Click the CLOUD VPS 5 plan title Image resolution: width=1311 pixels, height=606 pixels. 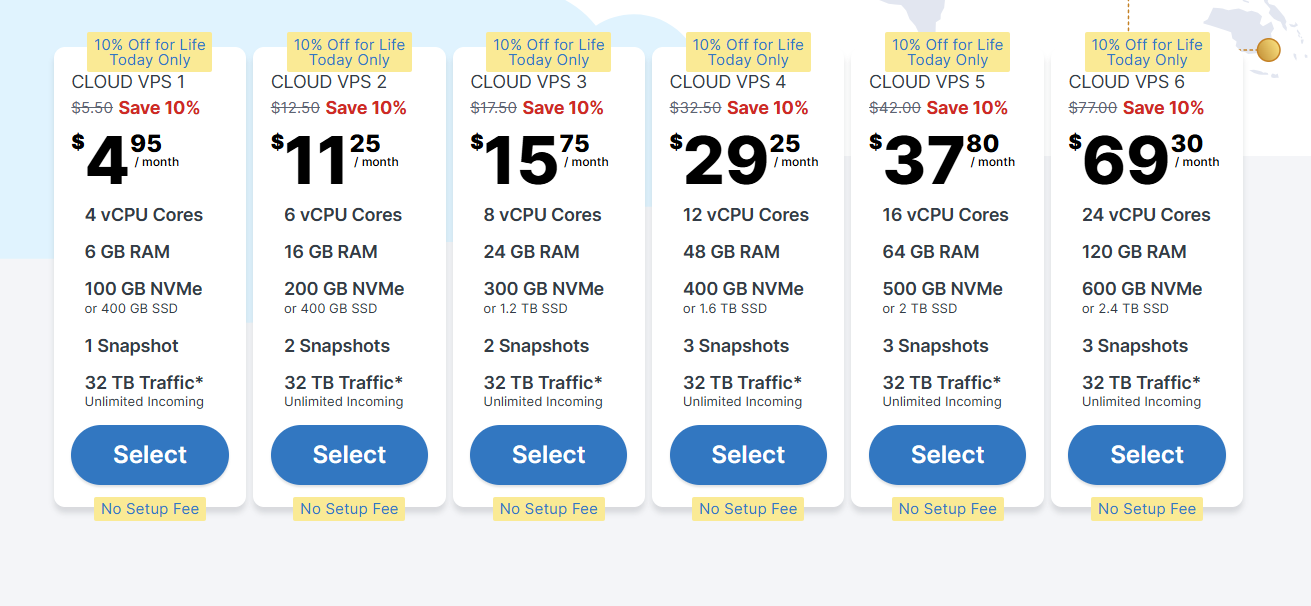click(x=927, y=82)
